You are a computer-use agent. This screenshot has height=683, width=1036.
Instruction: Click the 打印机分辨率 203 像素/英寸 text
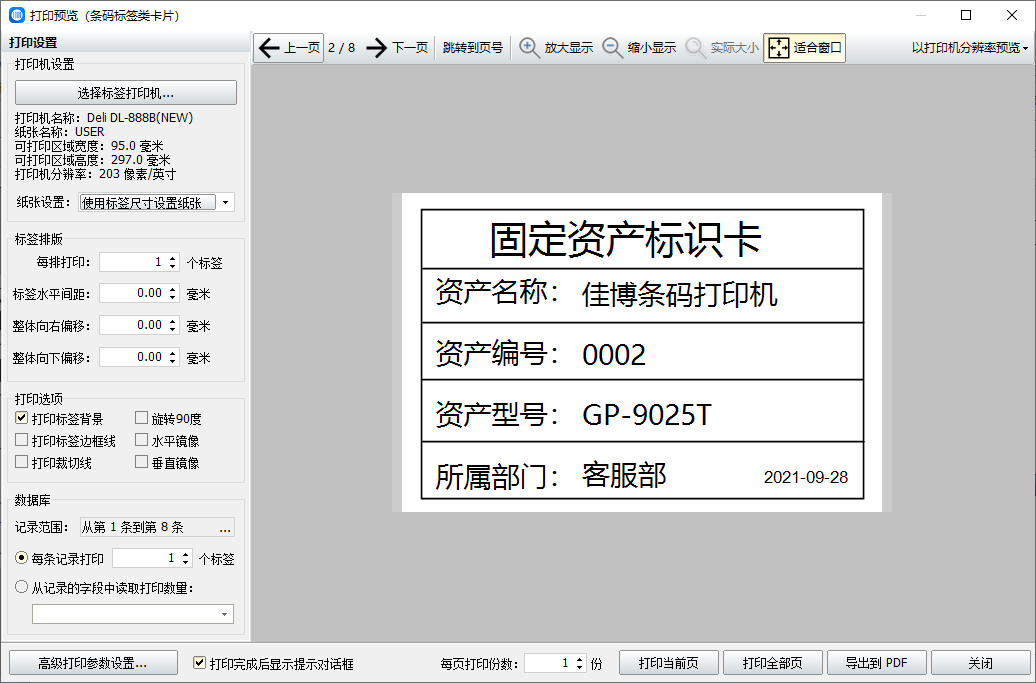pos(95,174)
